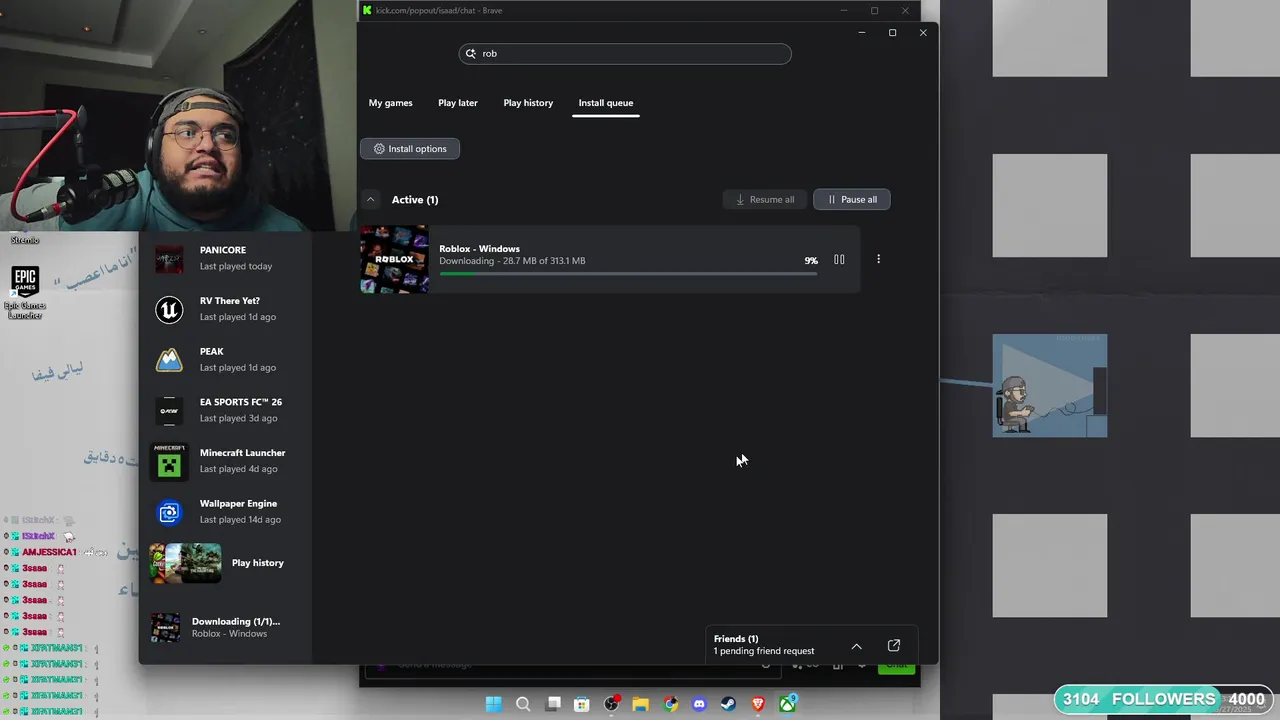Click the Downloading (1/1) Roblox status item
The height and width of the screenshot is (720, 1280).
click(225, 627)
